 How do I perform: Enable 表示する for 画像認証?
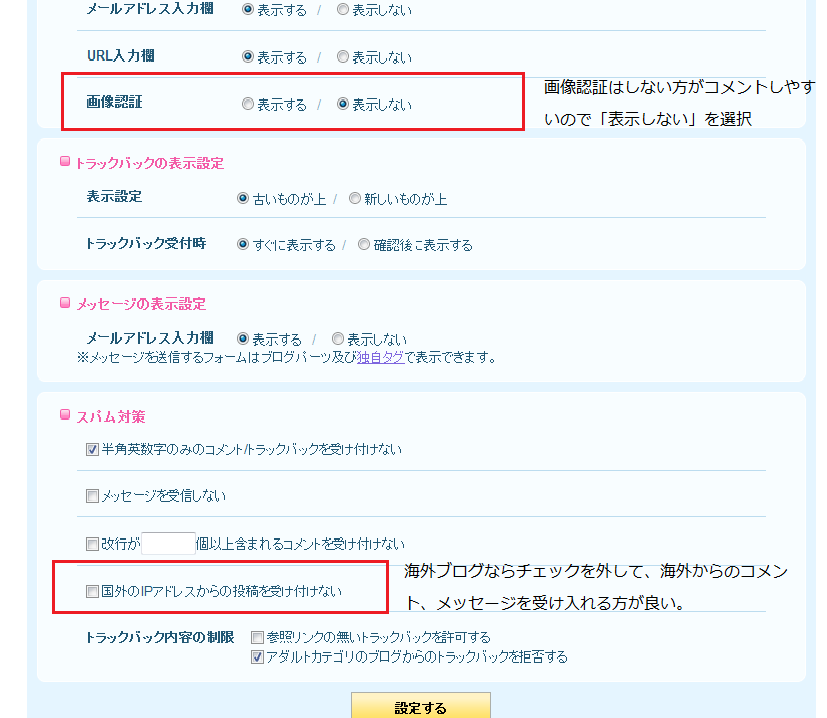pyautogui.click(x=247, y=103)
